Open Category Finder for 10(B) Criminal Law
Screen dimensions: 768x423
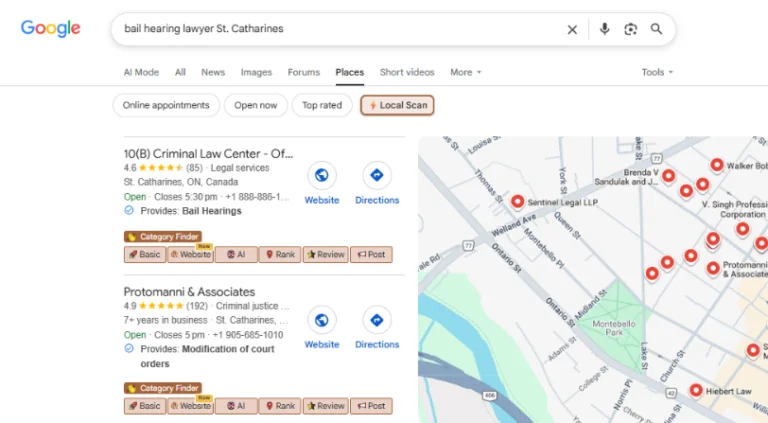163,237
